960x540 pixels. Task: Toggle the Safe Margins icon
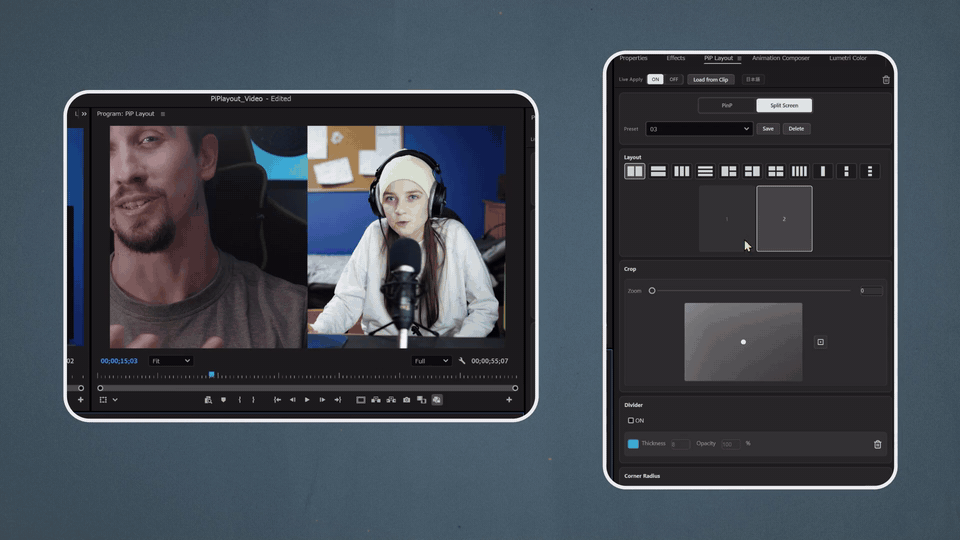point(361,400)
